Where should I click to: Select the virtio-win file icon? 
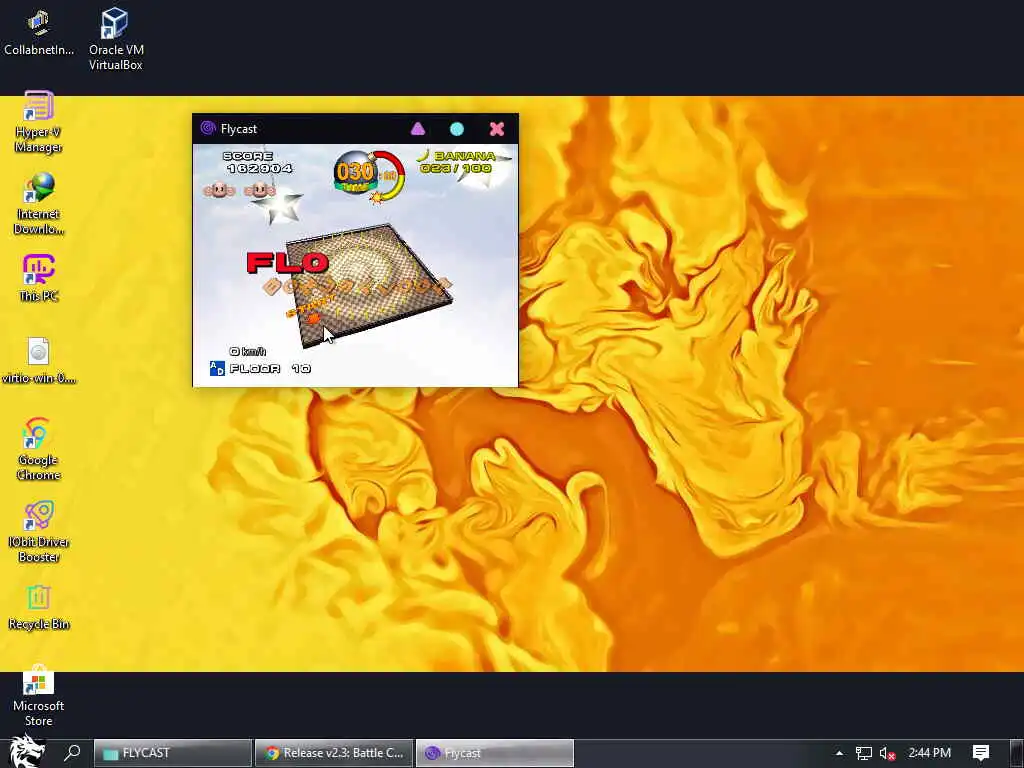coord(39,360)
